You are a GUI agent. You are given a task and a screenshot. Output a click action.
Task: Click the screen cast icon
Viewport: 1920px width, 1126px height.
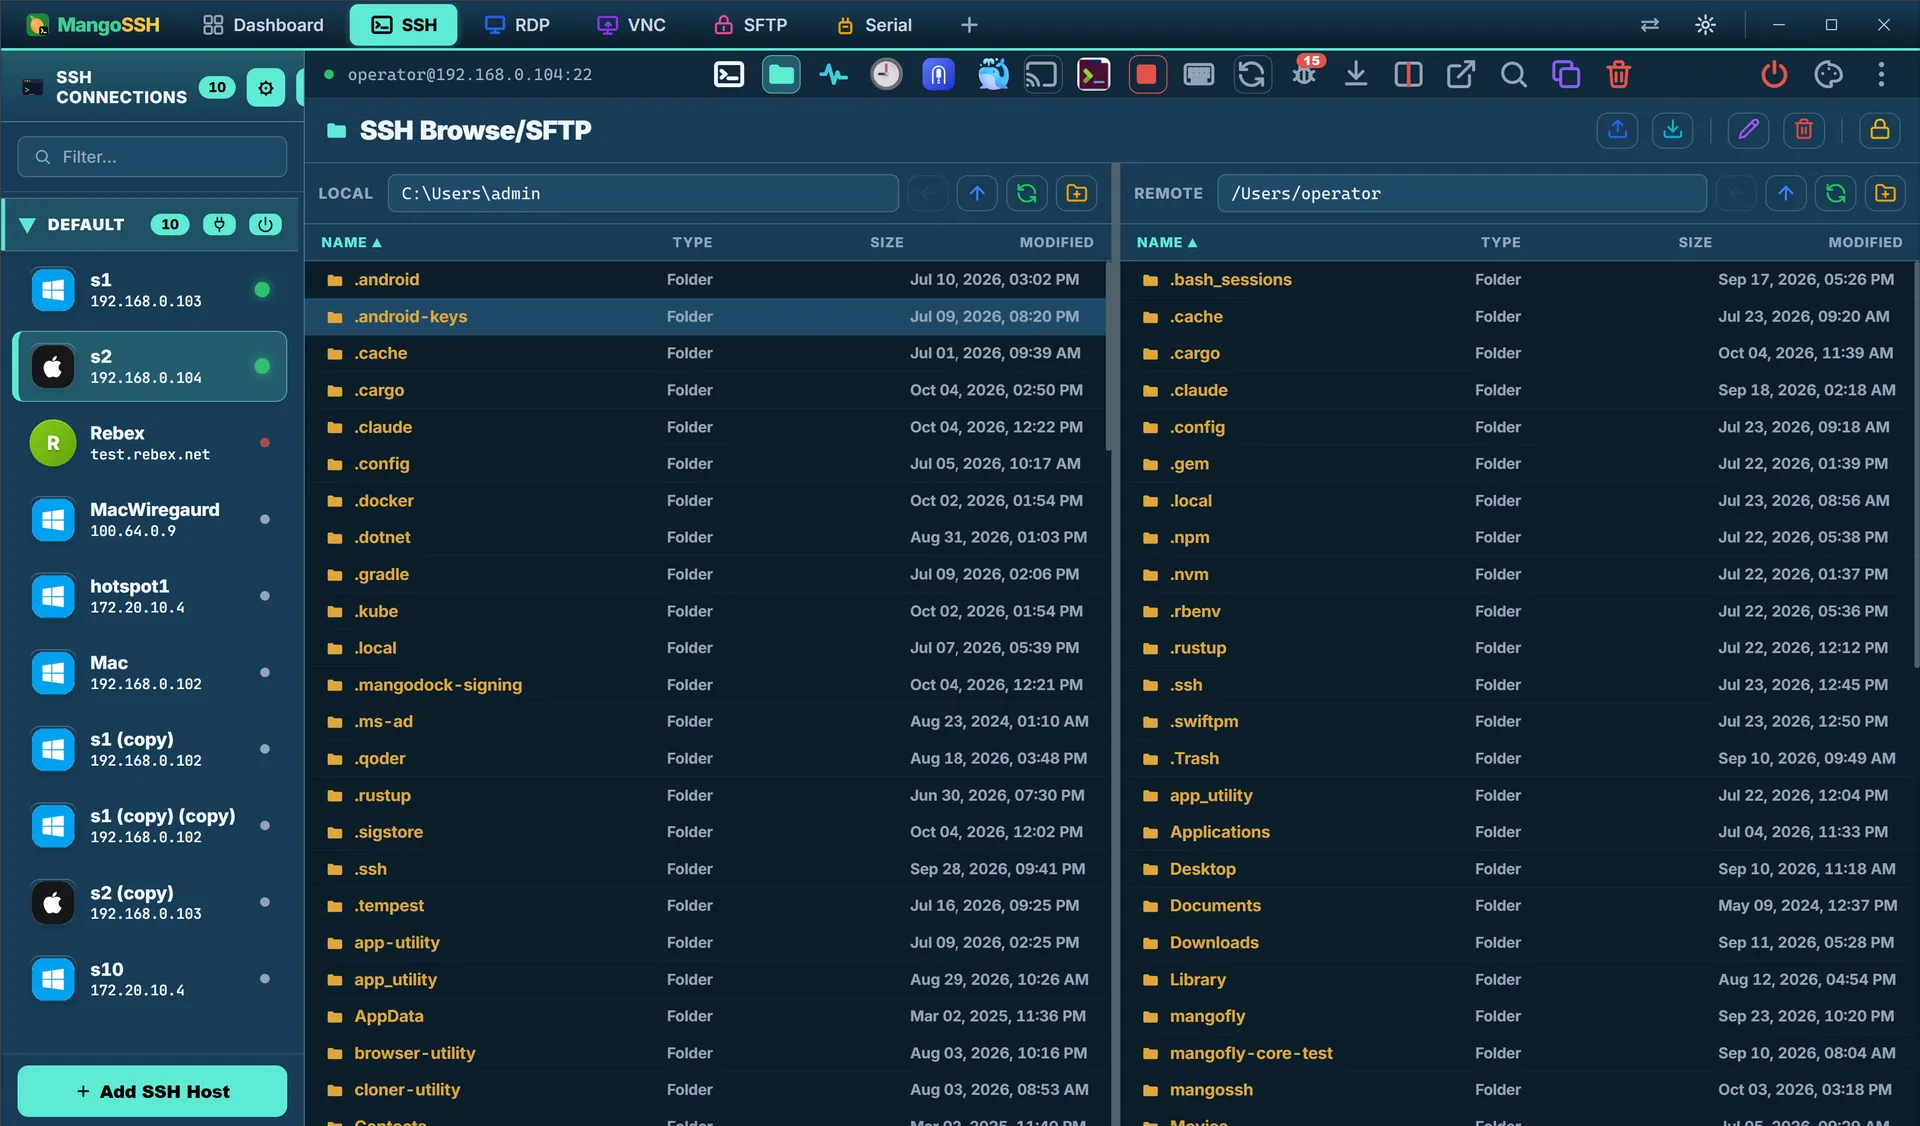tap(1041, 75)
